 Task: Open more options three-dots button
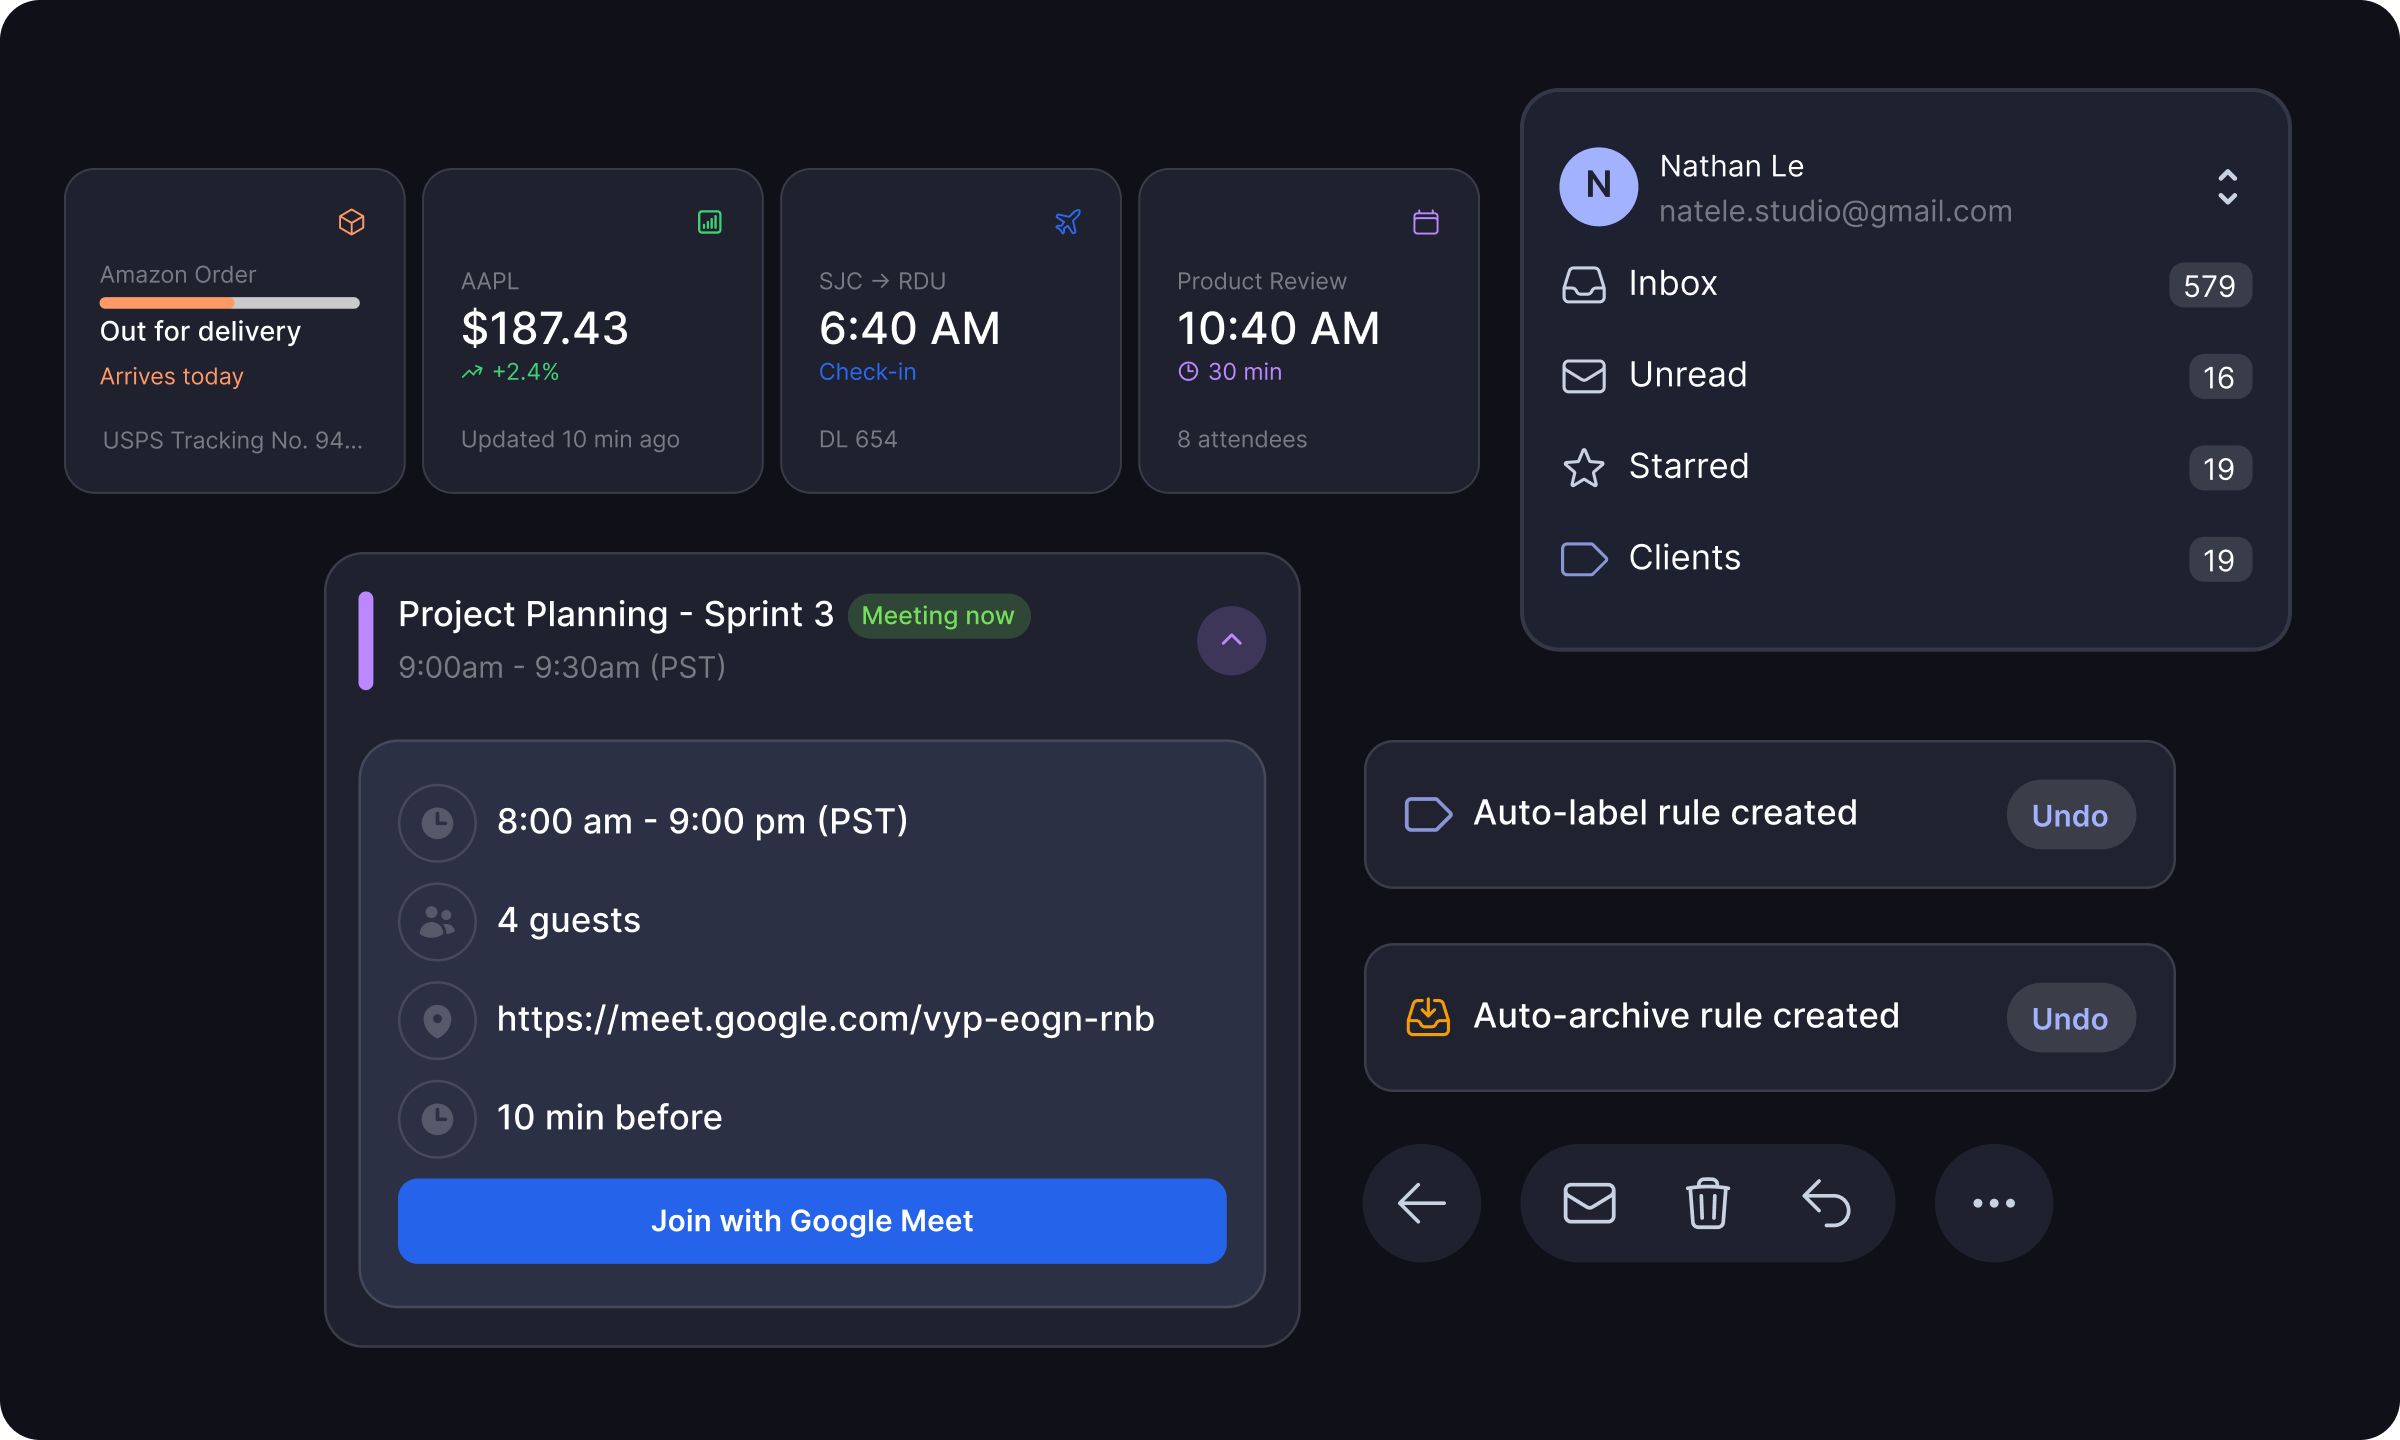(1994, 1203)
